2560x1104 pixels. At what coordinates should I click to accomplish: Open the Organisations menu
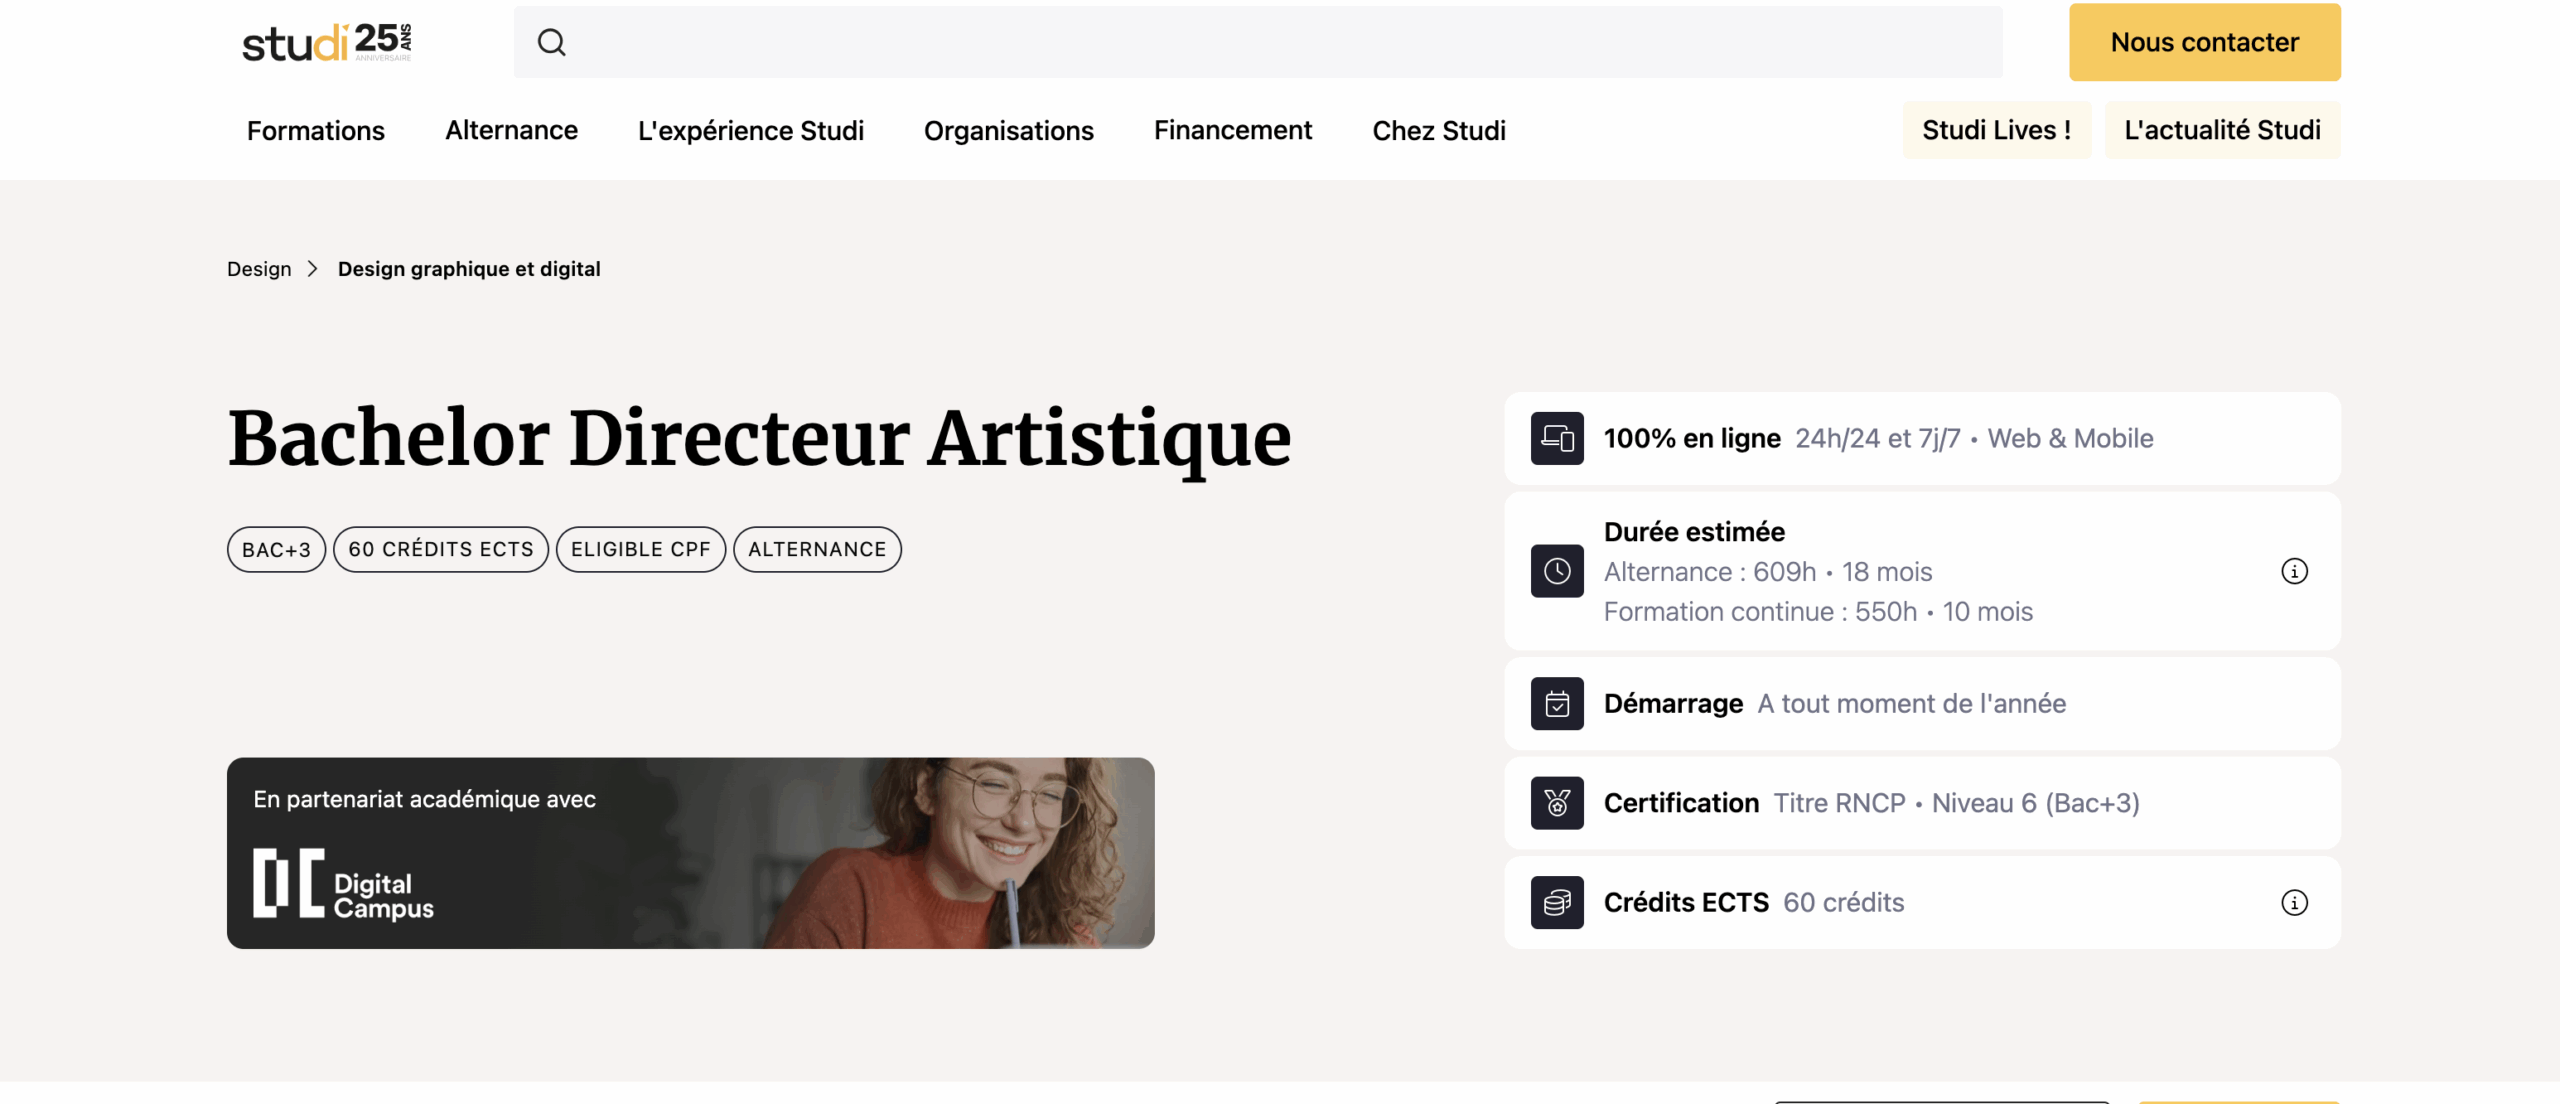(x=1009, y=131)
